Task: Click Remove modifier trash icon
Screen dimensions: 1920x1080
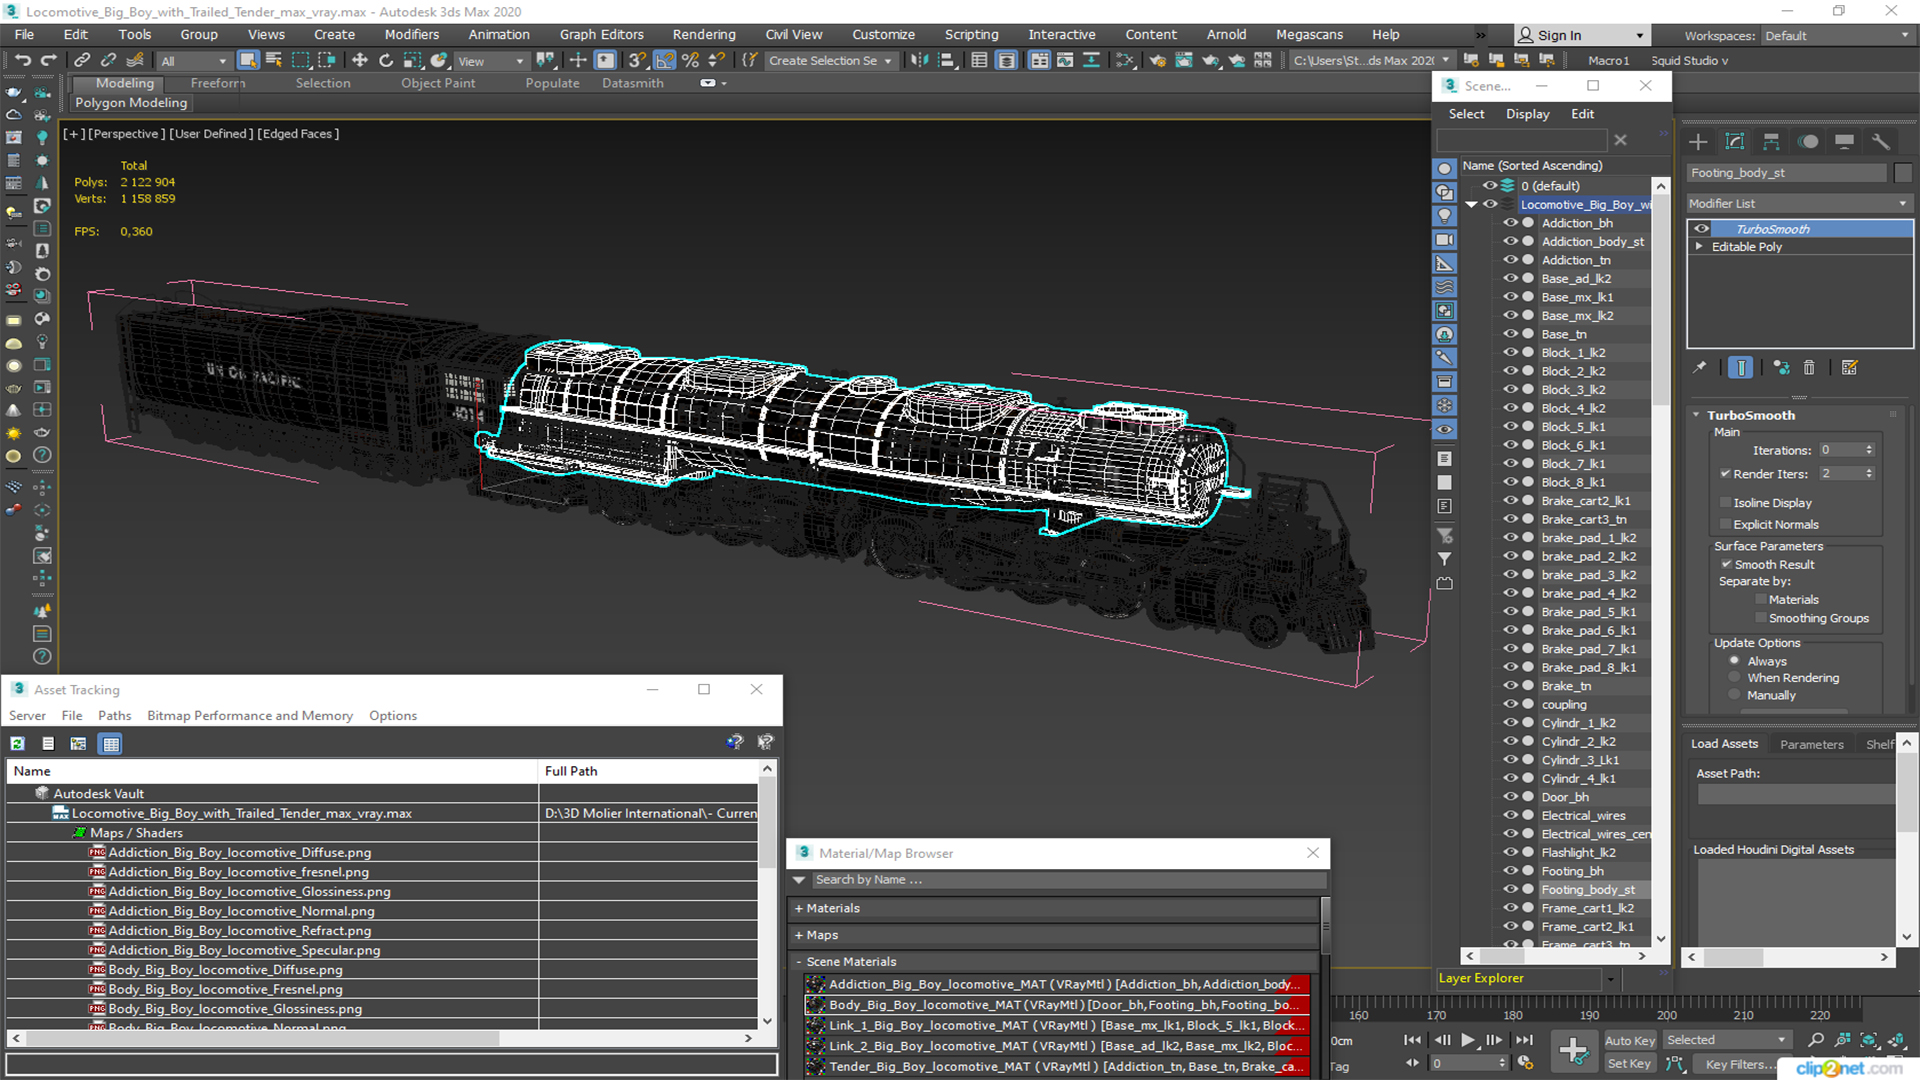Action: [x=1809, y=368]
